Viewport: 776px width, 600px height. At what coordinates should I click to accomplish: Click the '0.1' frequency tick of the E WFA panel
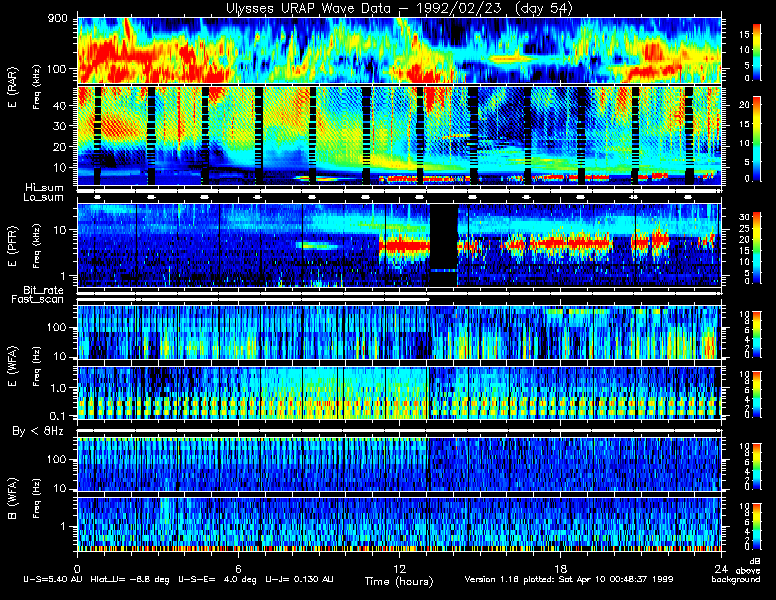[57, 416]
